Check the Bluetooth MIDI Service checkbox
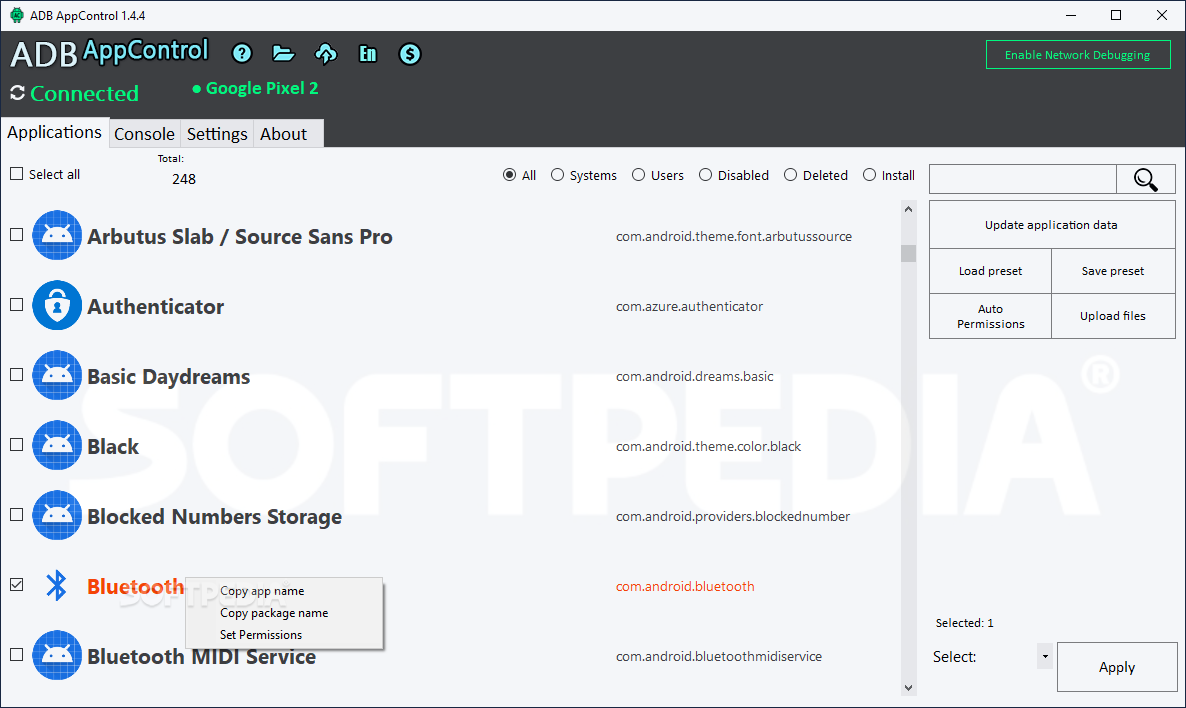This screenshot has width=1186, height=708. pyautogui.click(x=17, y=654)
